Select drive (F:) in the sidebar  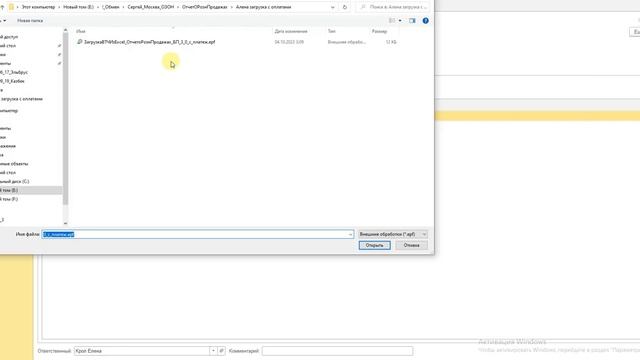tap(9, 199)
